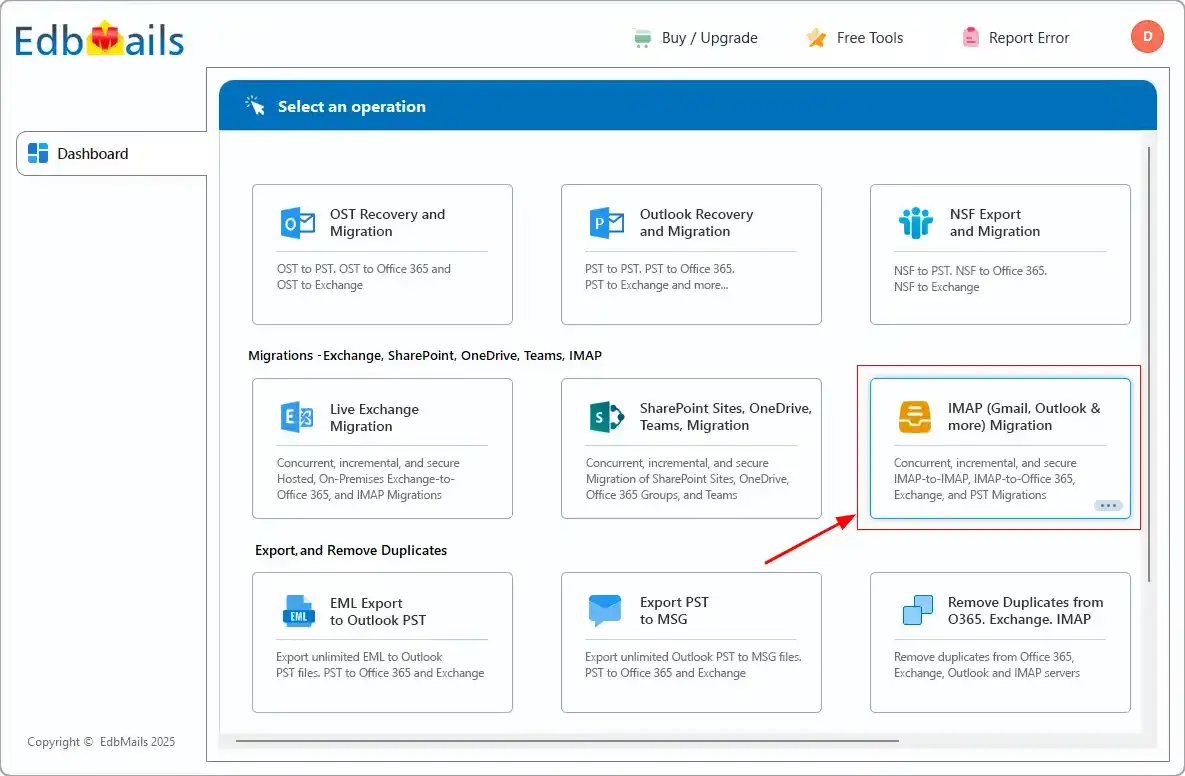1185x776 pixels.
Task: Click the Free Tools star icon
Action: (x=816, y=38)
